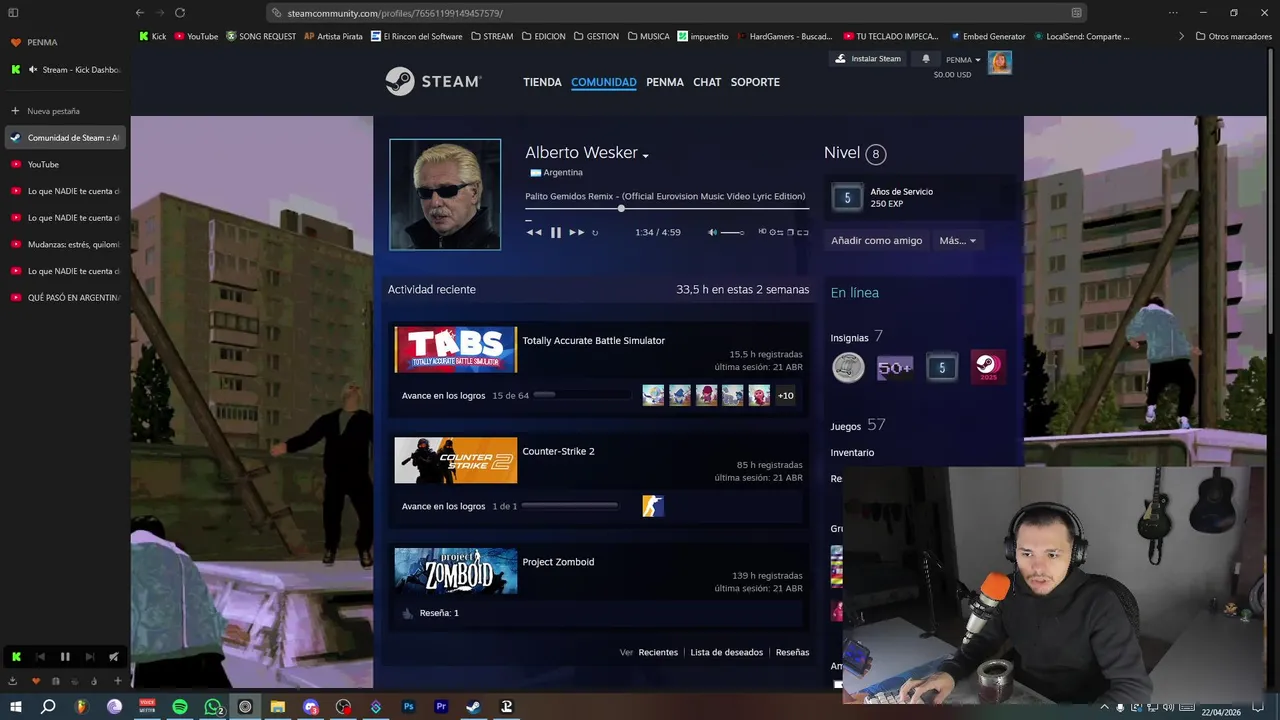The width and height of the screenshot is (1280, 720).
Task: Open the PENMA header menu
Action: coord(665,82)
